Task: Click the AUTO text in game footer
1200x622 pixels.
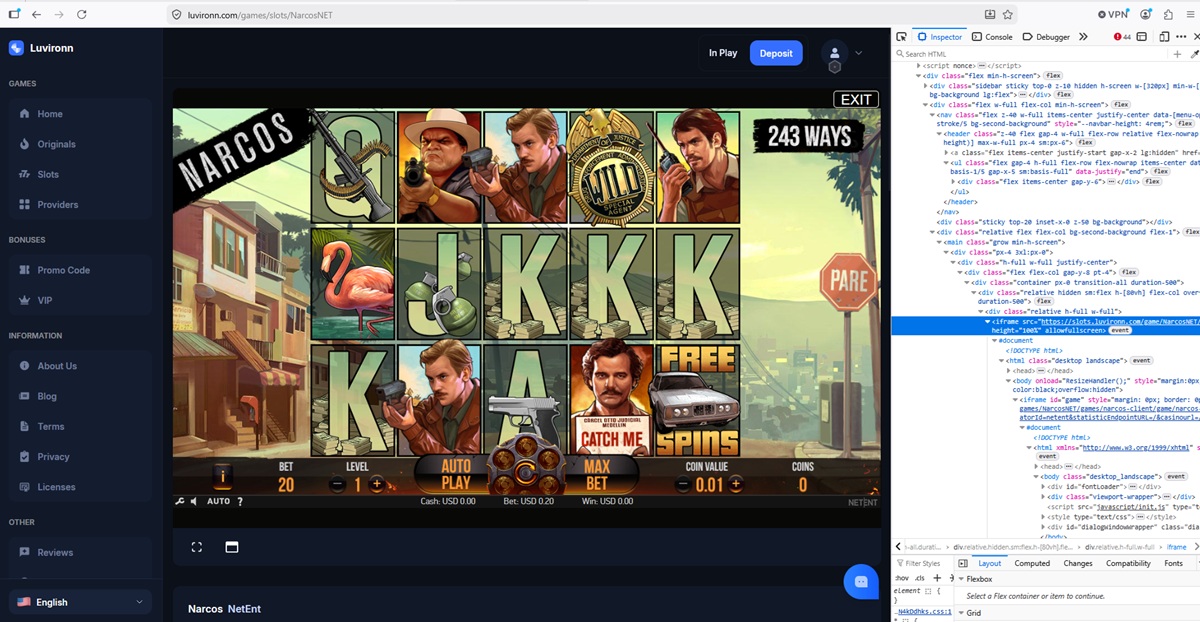Action: coord(218,501)
